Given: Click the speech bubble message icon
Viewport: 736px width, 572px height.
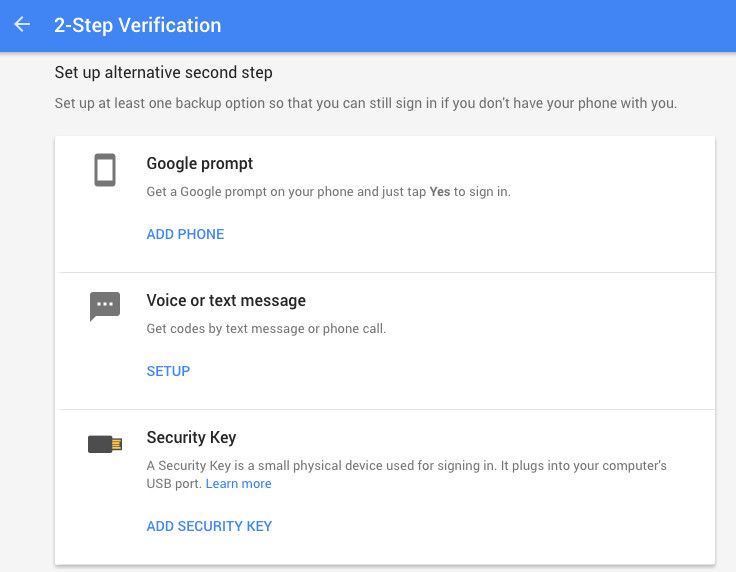Looking at the screenshot, I should click(x=105, y=306).
